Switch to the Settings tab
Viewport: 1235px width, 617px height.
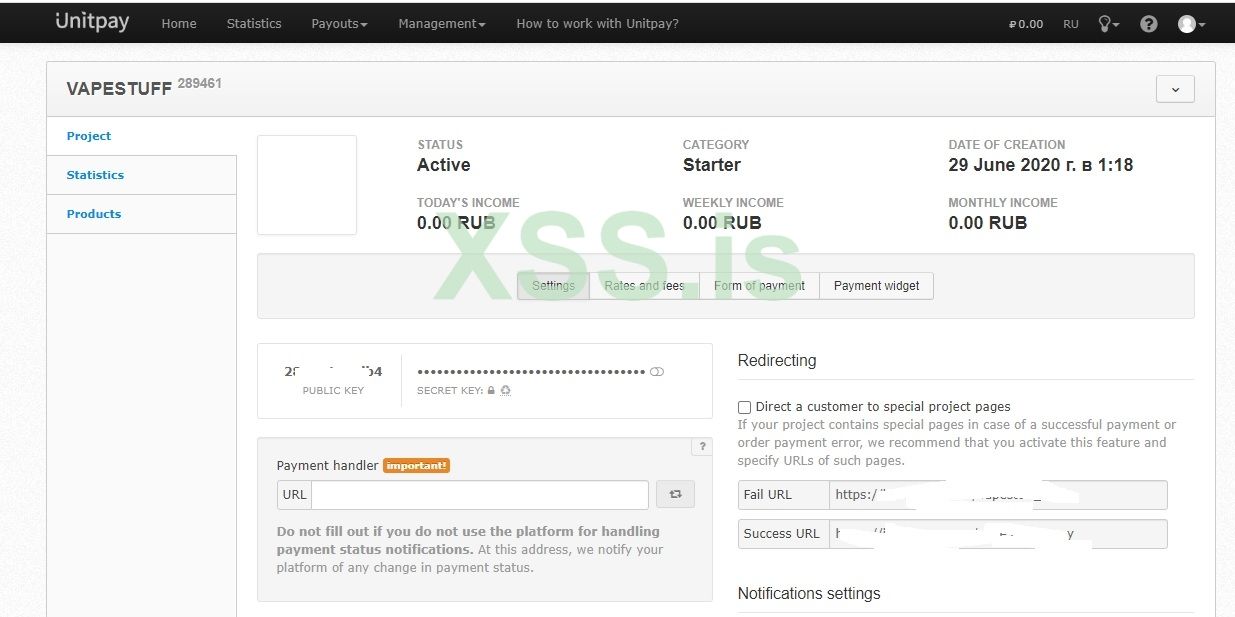point(553,286)
